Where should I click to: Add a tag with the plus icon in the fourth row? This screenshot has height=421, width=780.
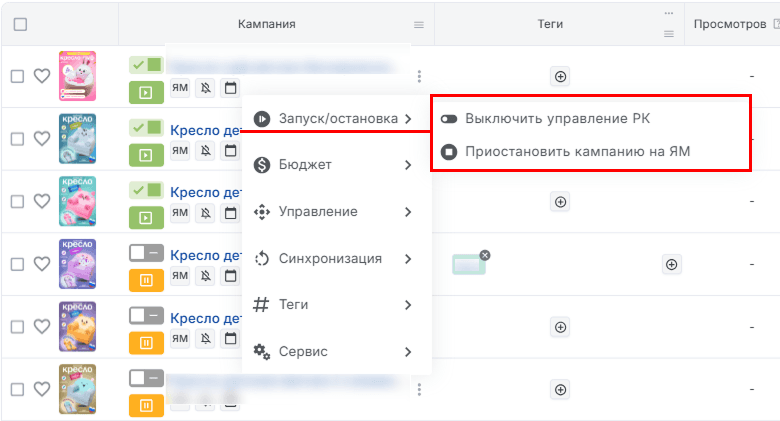(672, 265)
